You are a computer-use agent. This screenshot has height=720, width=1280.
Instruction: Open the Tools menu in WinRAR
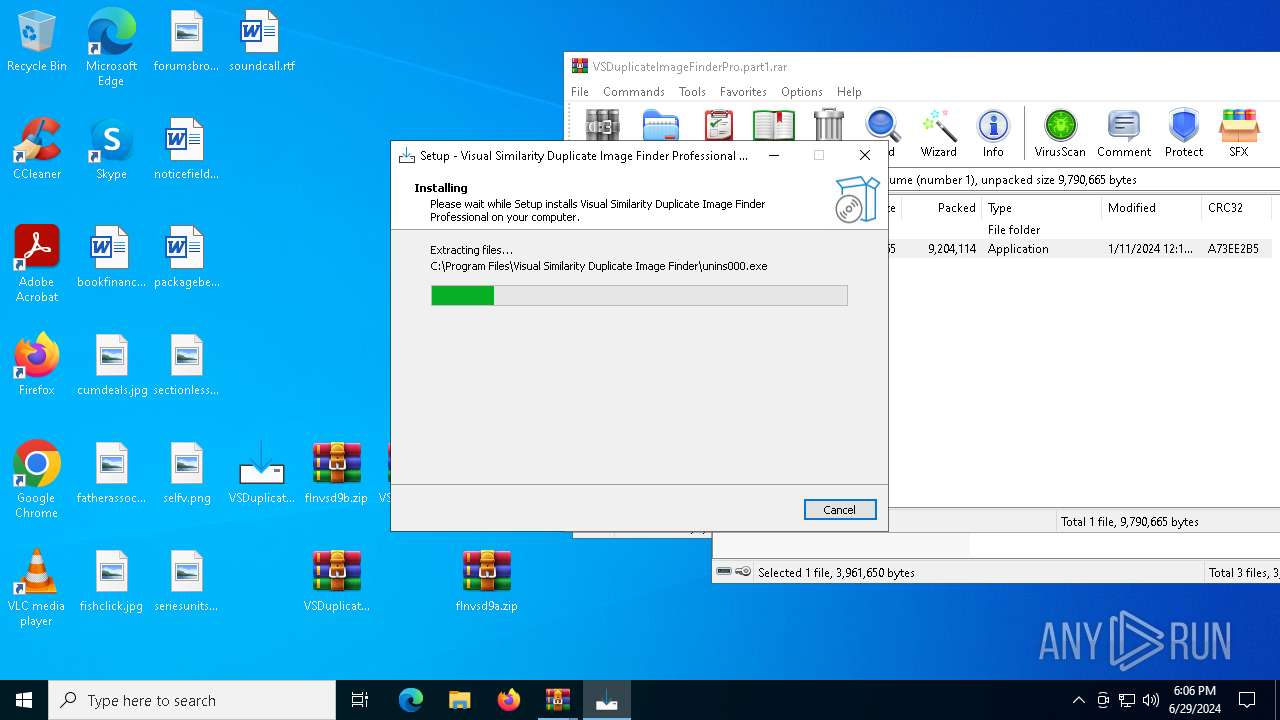click(x=692, y=91)
